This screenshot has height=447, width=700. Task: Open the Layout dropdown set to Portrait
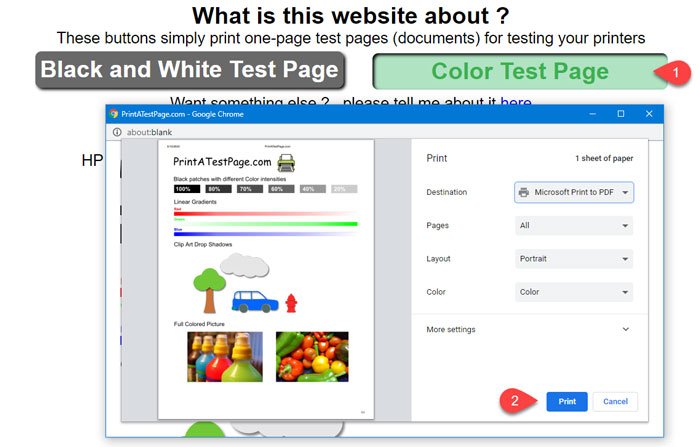point(573,259)
